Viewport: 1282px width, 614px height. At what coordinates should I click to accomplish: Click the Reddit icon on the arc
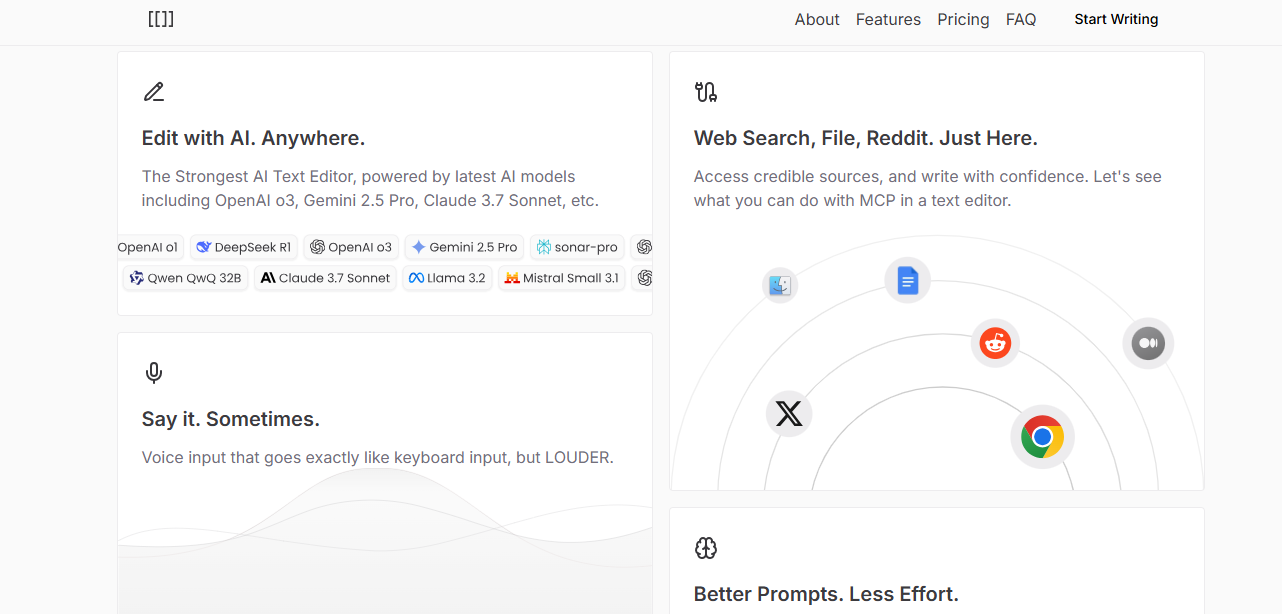pos(995,344)
